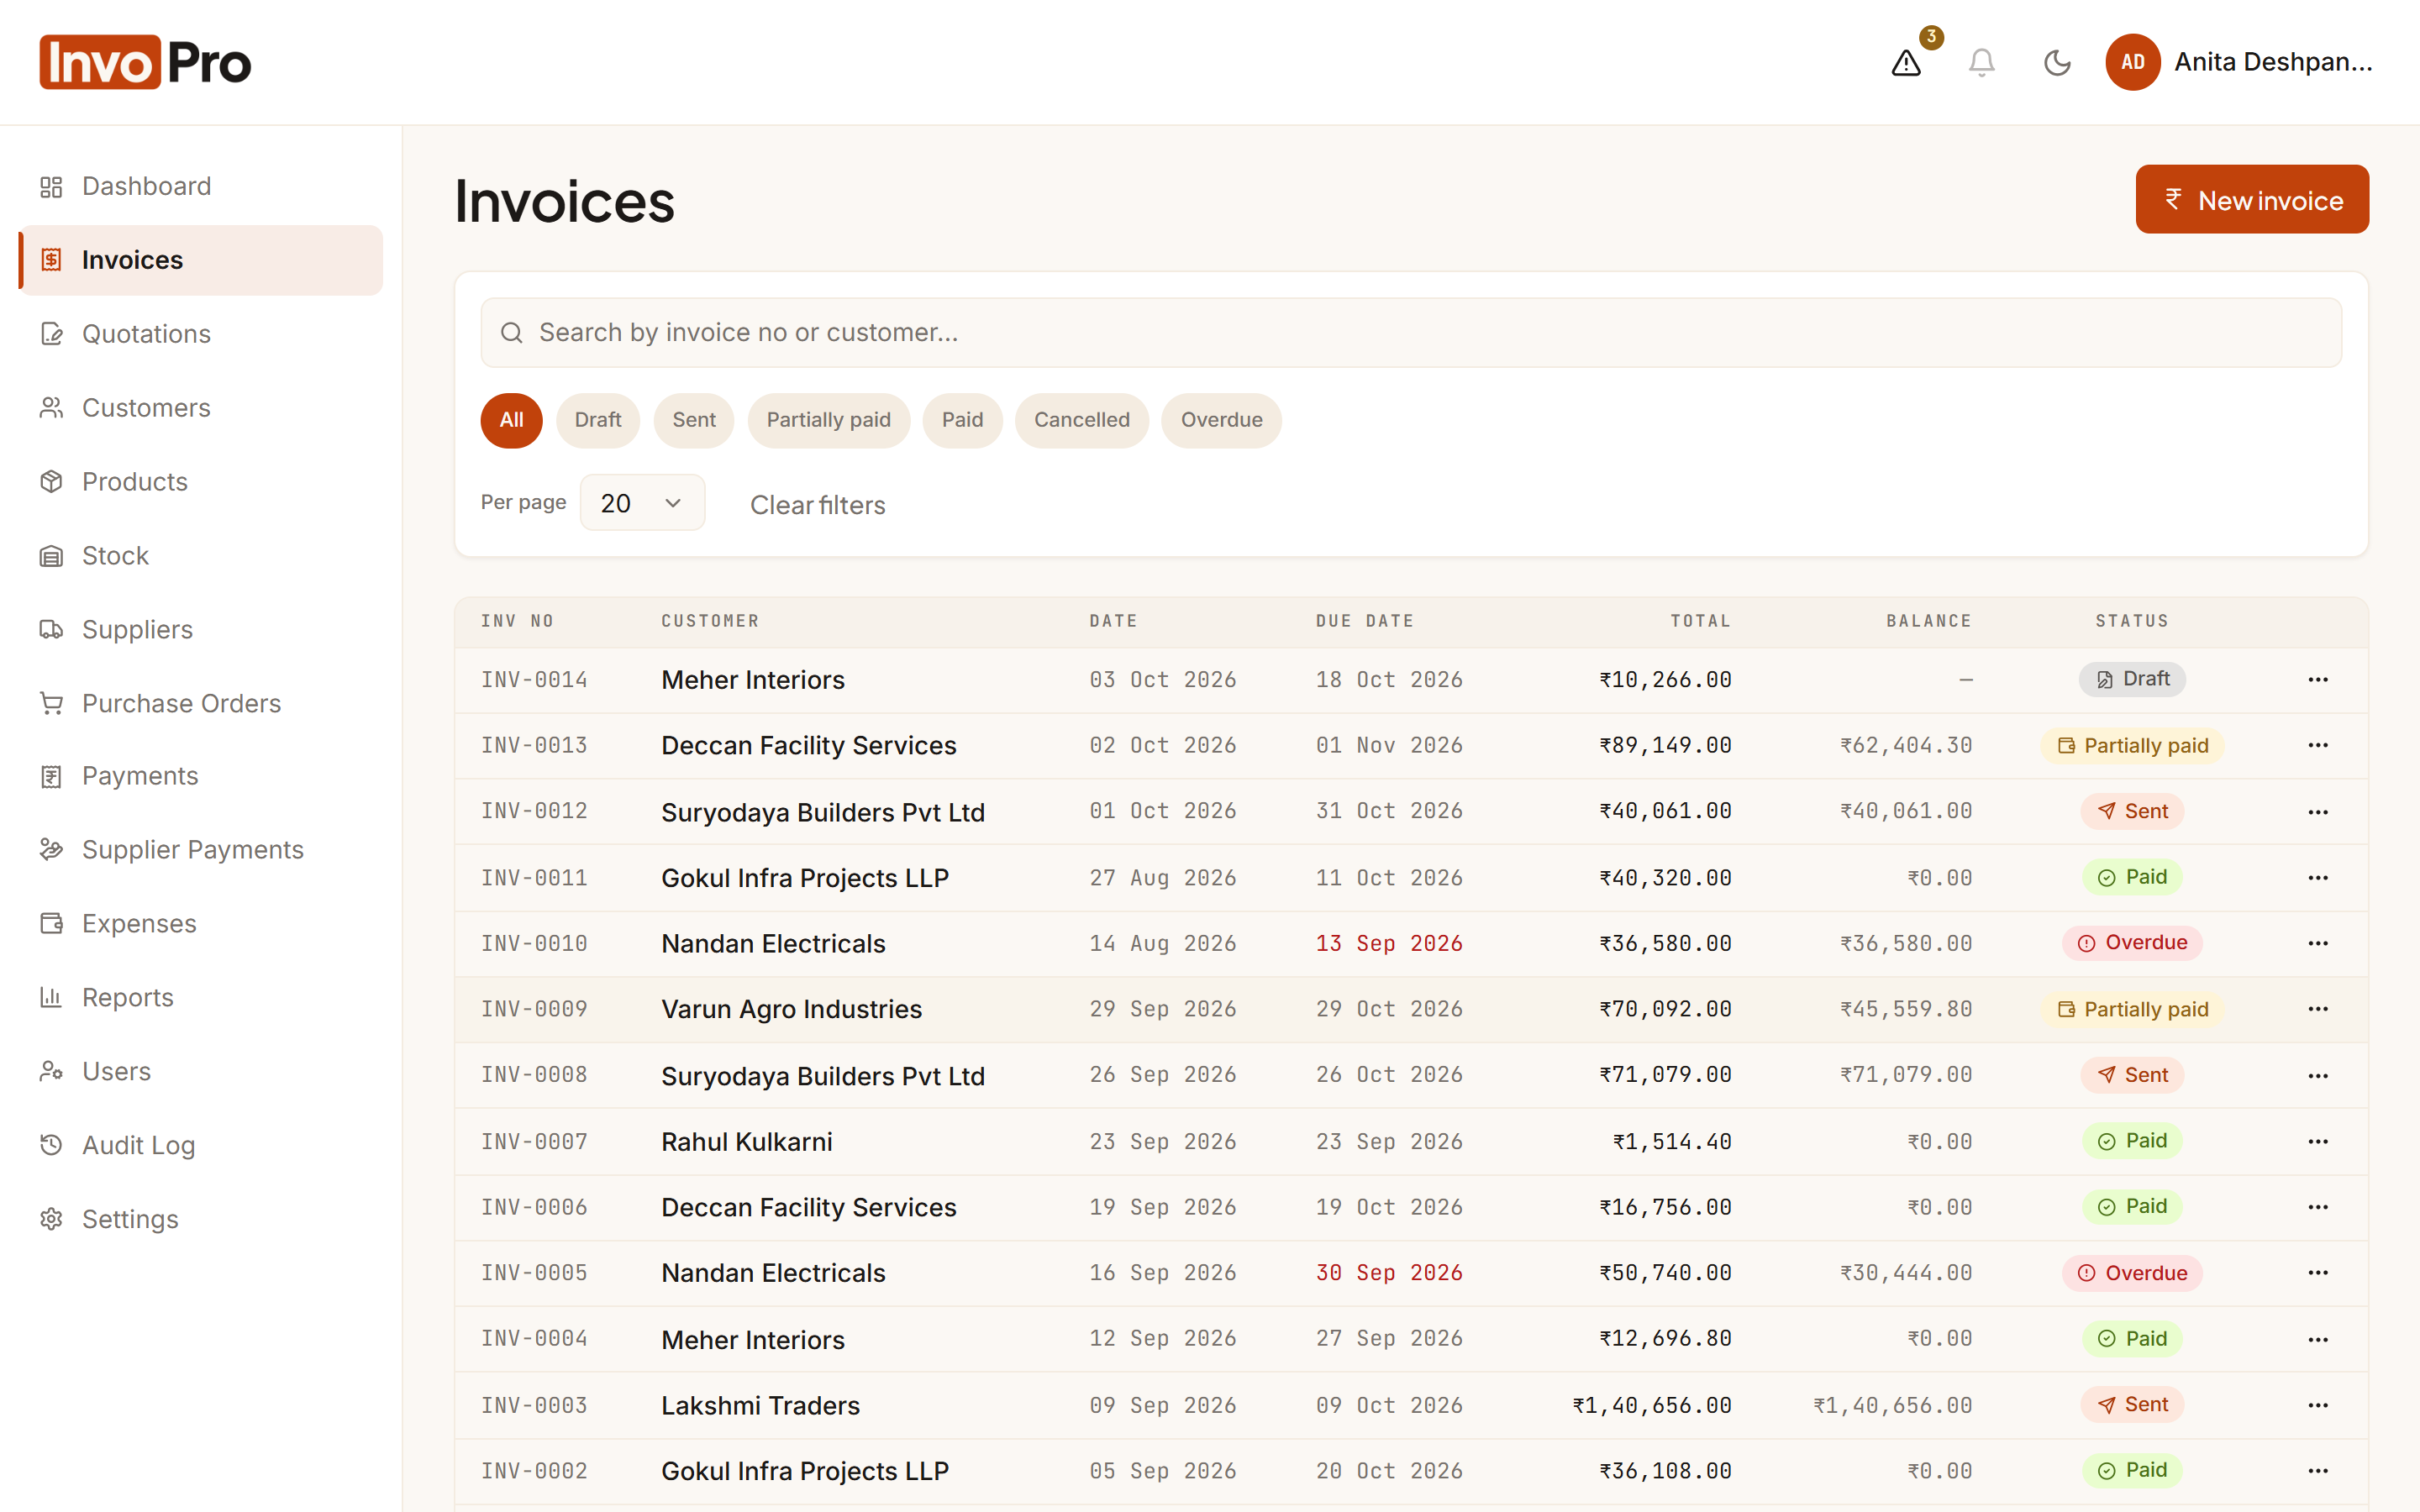Open invoice number INV-0014
This screenshot has width=2420, height=1512.
(534, 680)
